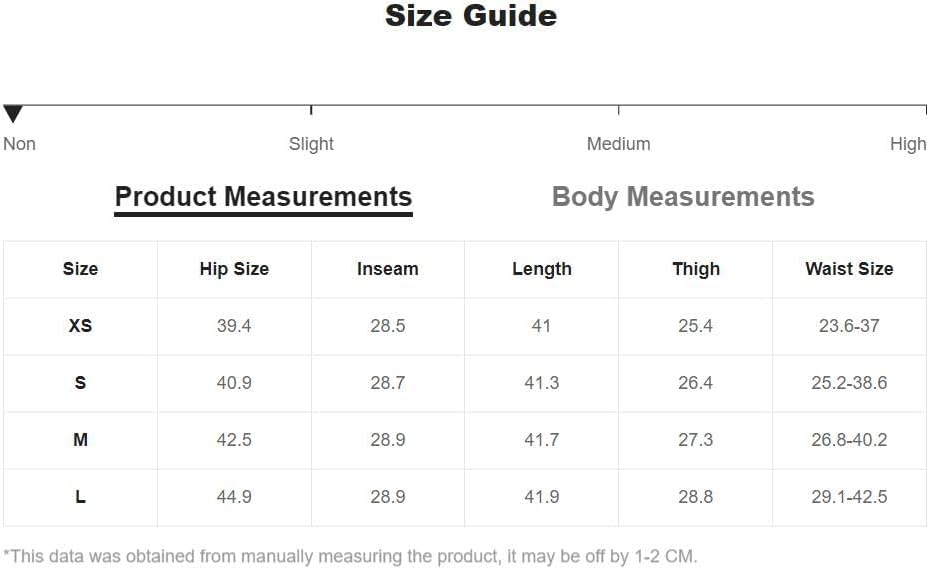The height and width of the screenshot is (569, 929).
Task: Click the 23.6-37 waist value cell
Action: 849,326
